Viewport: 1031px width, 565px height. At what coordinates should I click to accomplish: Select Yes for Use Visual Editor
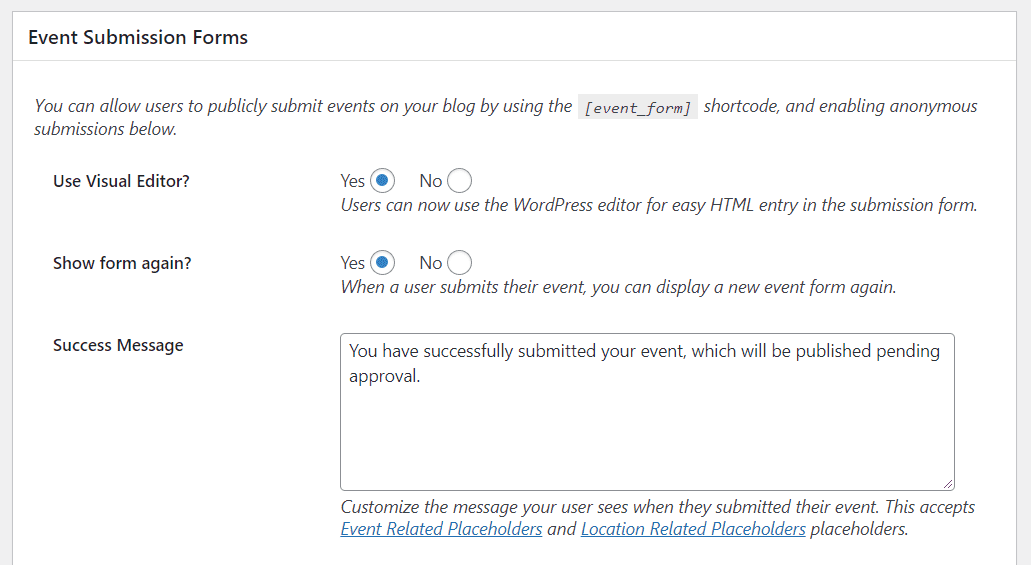[x=382, y=180]
